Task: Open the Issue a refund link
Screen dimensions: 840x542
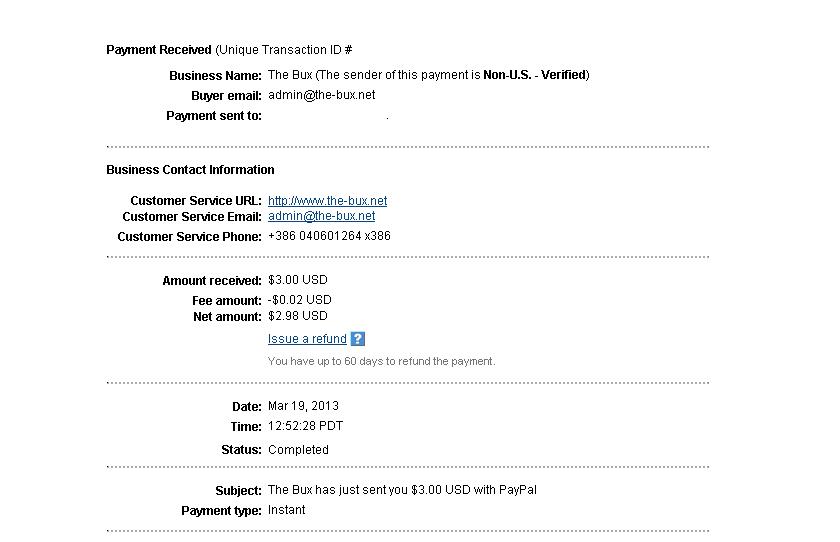Action: [x=307, y=339]
